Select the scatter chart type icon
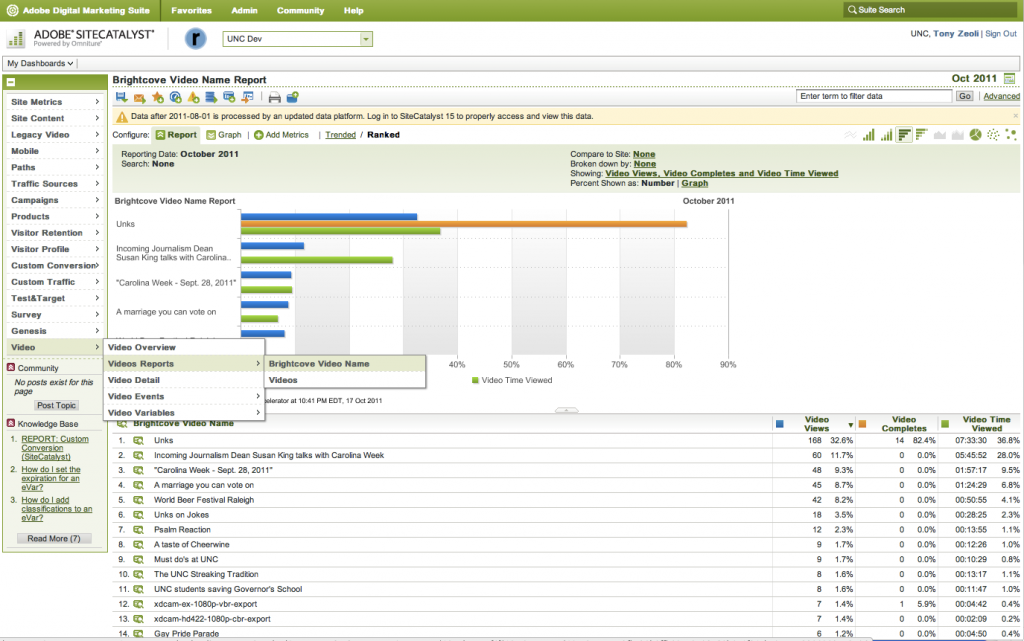1024x641 pixels. pos(993,134)
